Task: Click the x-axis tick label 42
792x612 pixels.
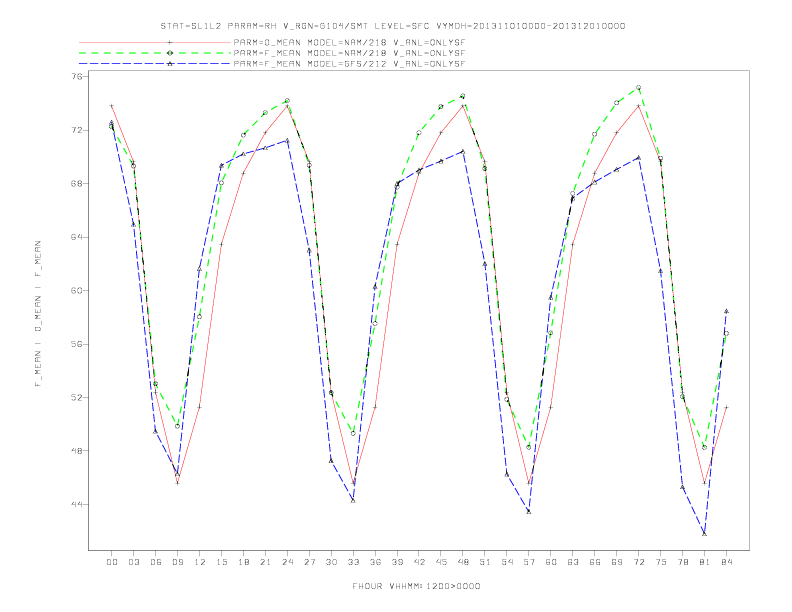Action: pos(419,562)
